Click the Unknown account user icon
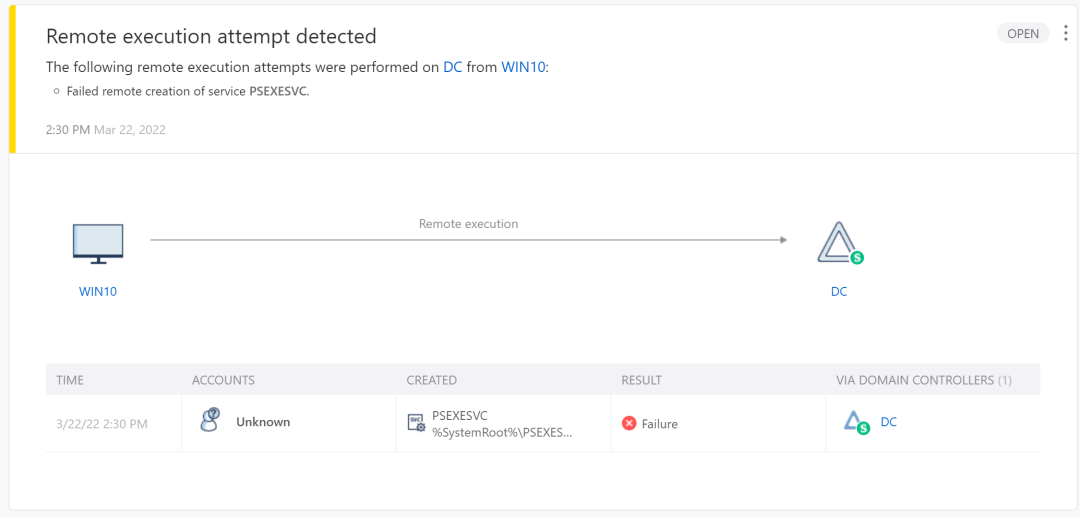The image size is (1080, 517). [209, 421]
